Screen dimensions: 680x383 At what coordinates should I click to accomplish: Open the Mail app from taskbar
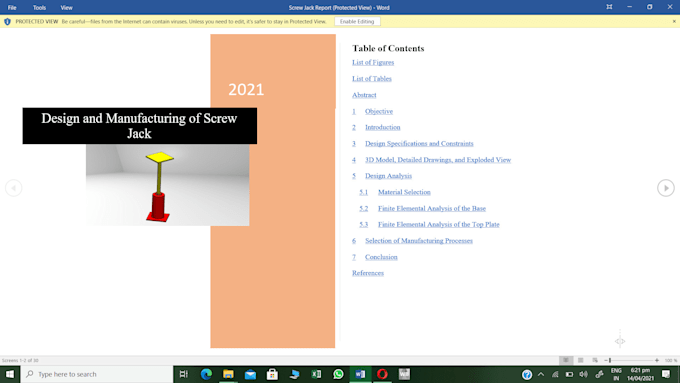[250, 374]
